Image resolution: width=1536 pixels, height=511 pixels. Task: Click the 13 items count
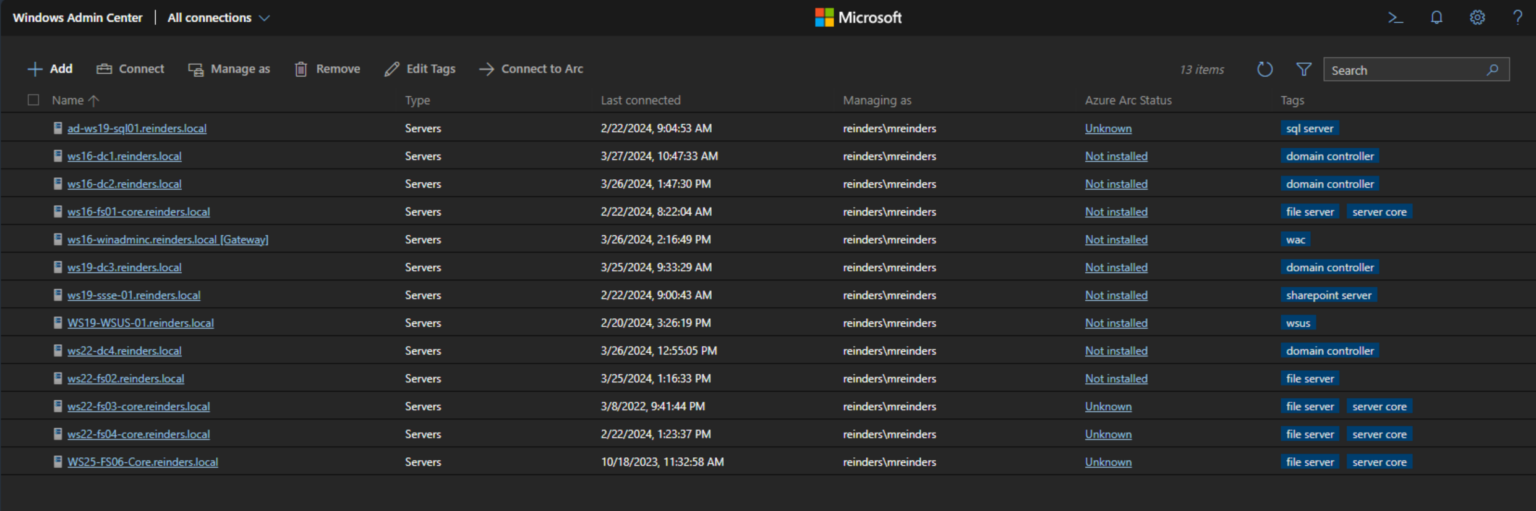pos(1201,70)
